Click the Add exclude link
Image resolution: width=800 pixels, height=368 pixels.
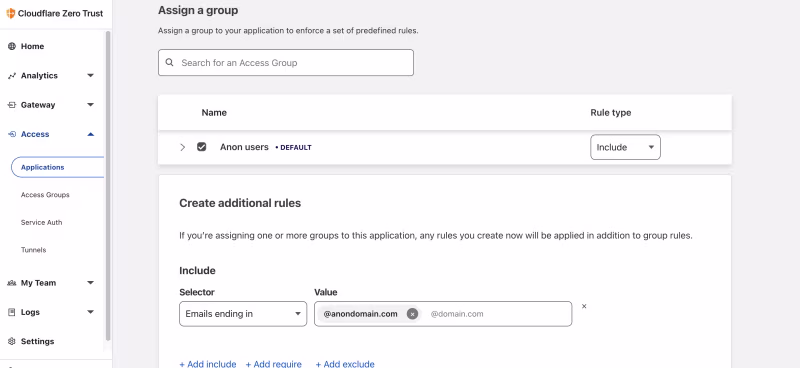click(x=345, y=364)
